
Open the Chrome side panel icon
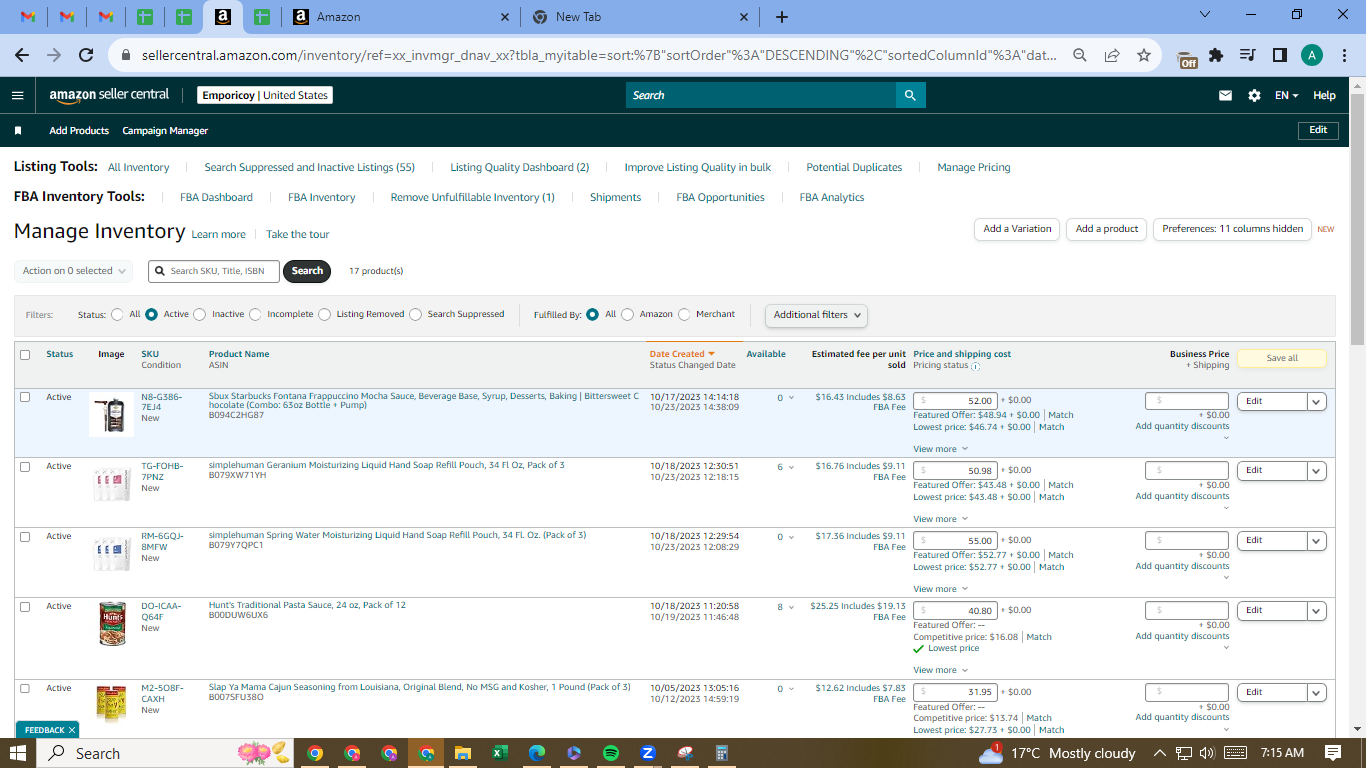[1279, 56]
